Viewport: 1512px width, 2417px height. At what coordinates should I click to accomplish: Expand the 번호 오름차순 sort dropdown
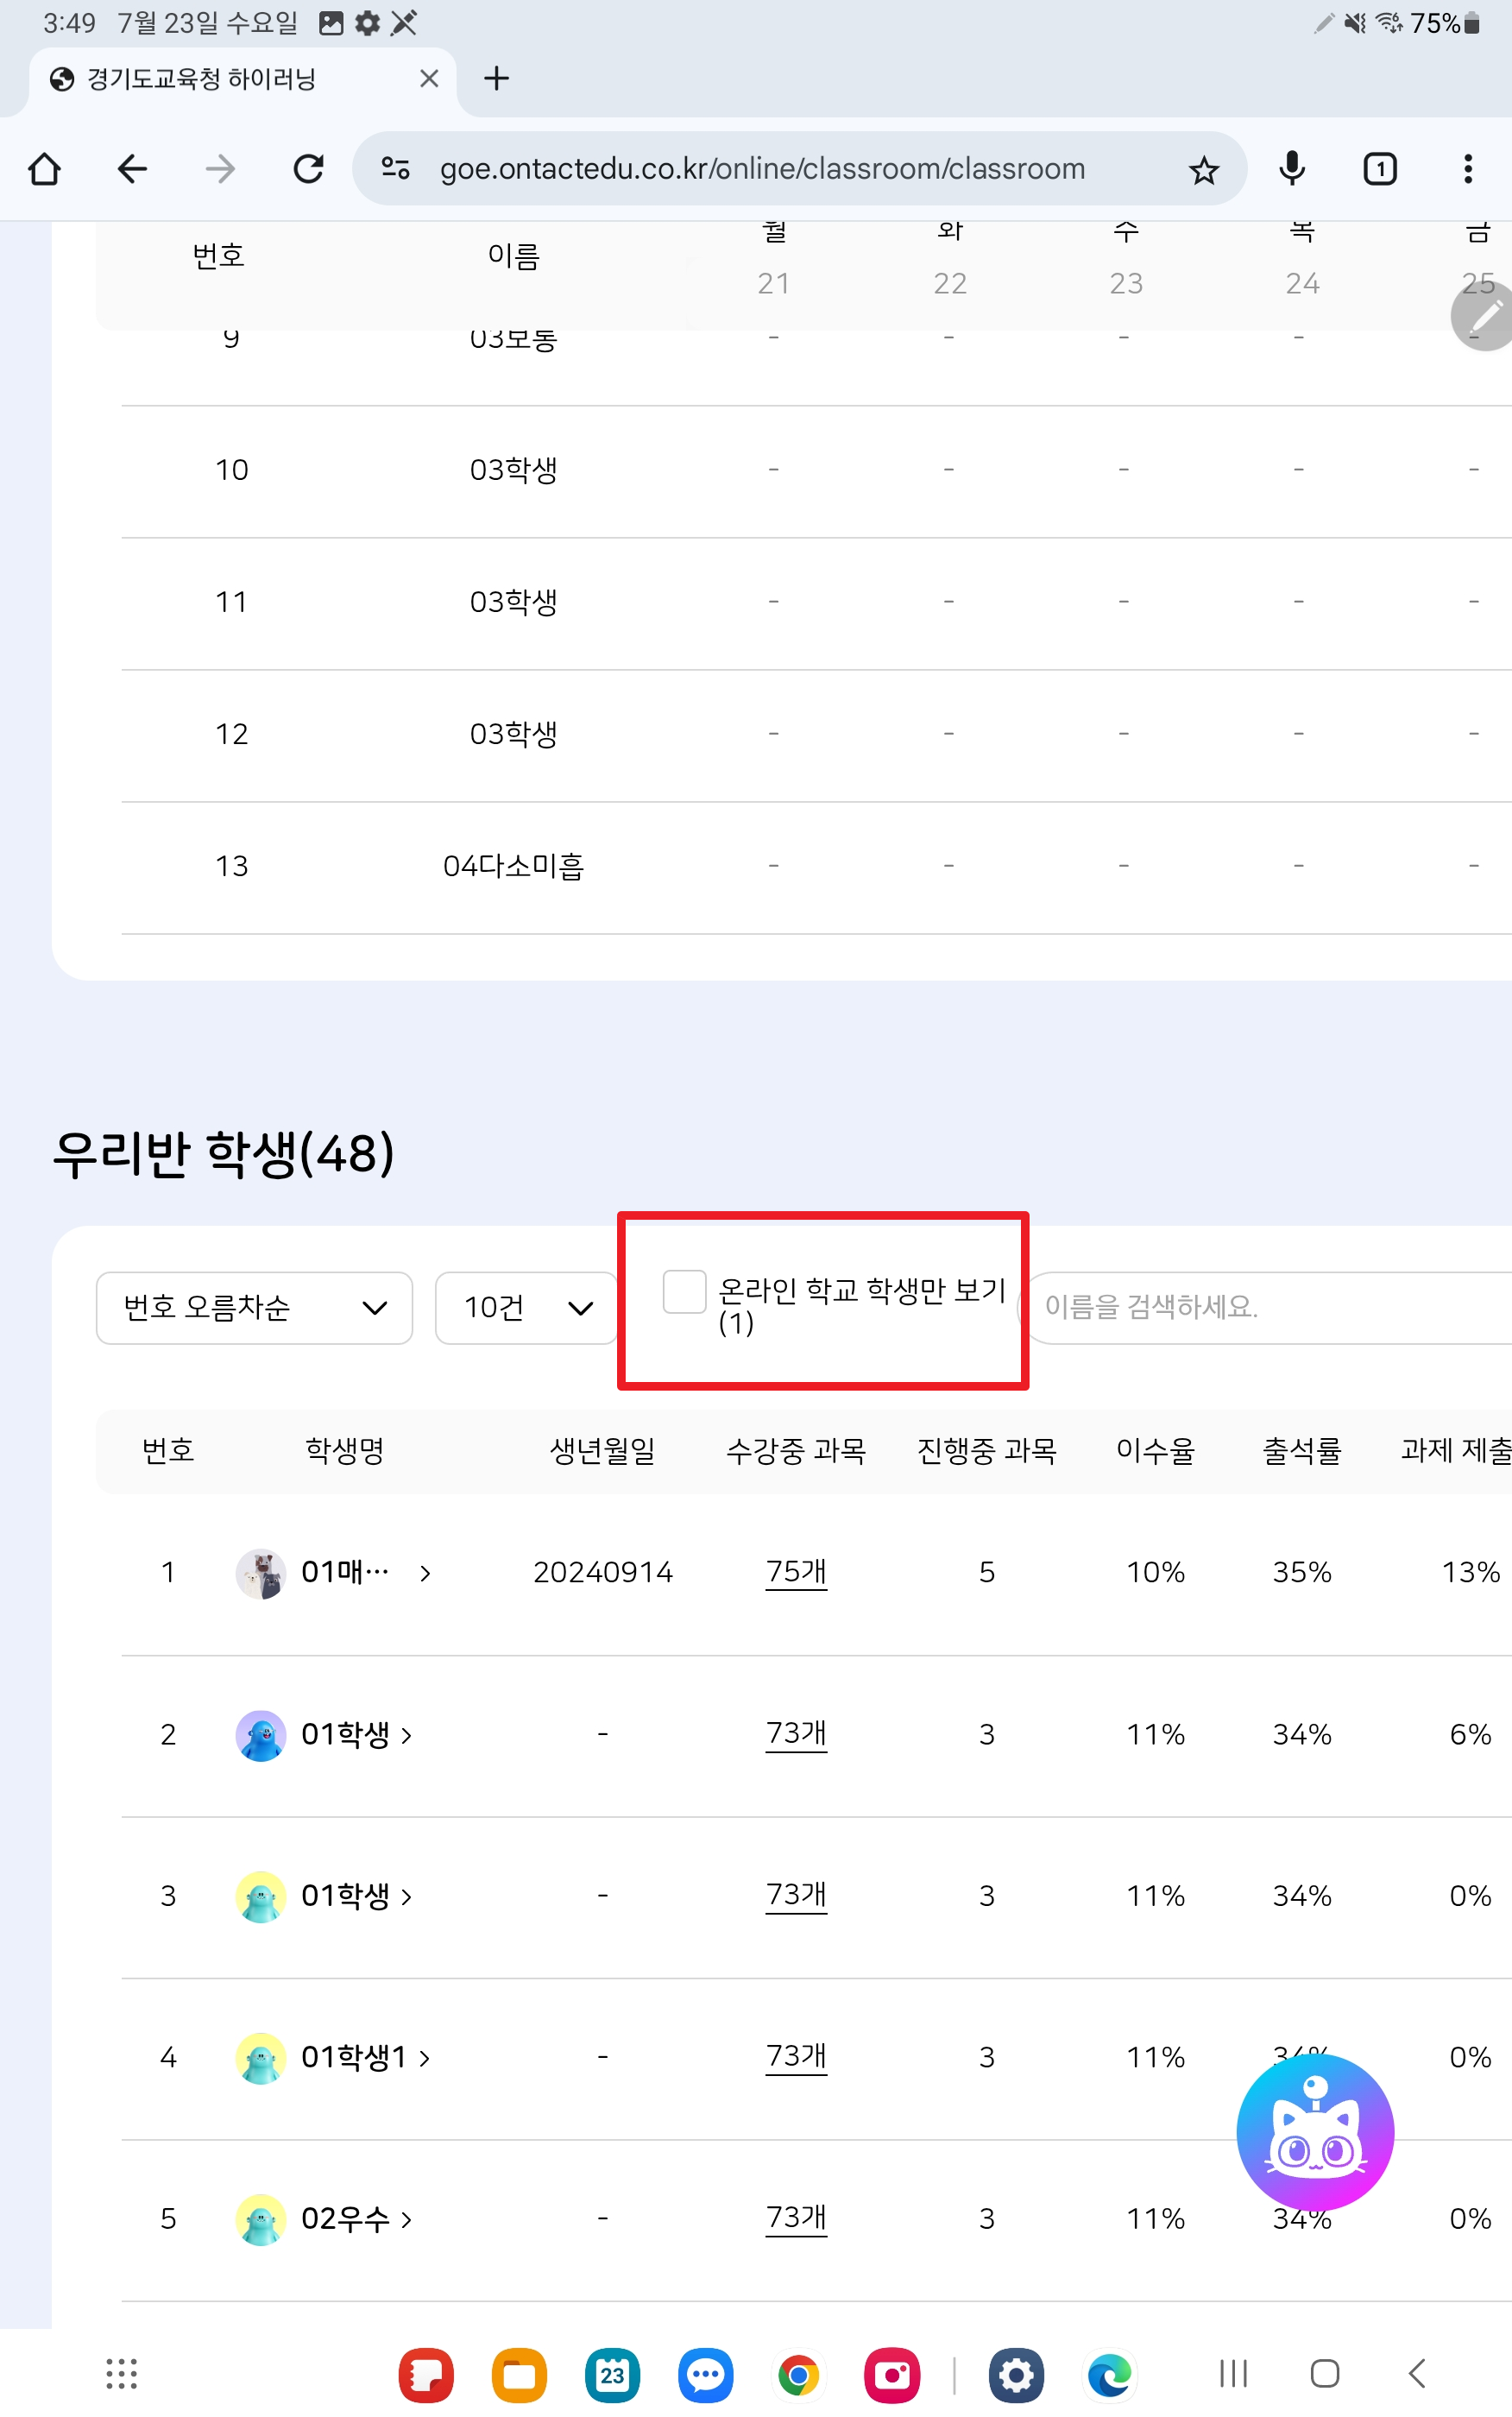[x=254, y=1307]
